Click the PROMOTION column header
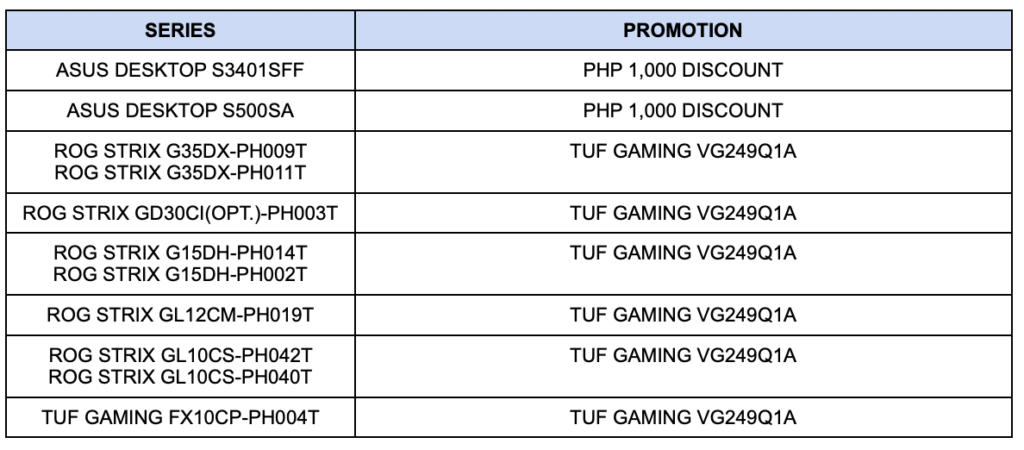 click(682, 31)
